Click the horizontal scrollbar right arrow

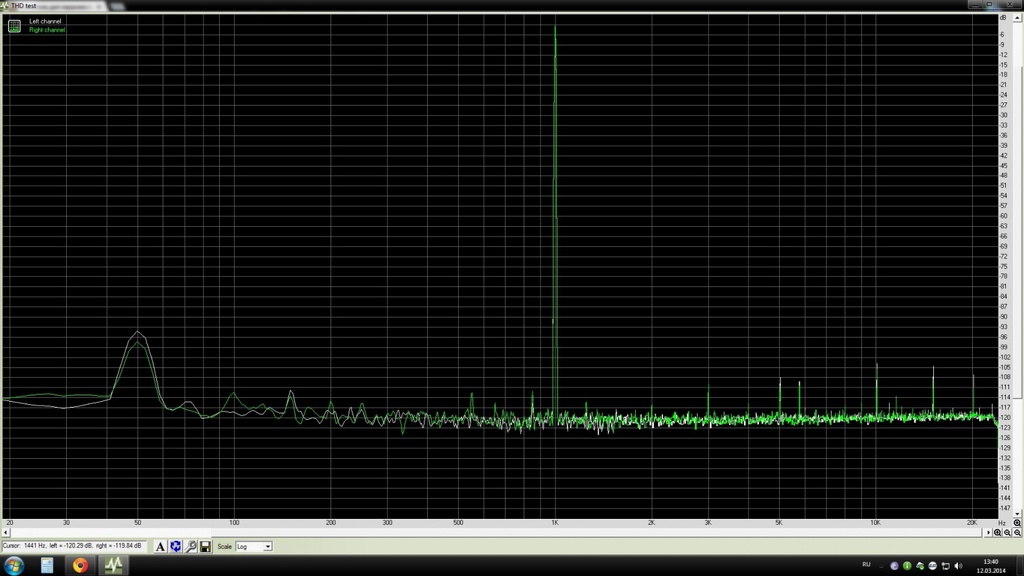tap(987, 533)
